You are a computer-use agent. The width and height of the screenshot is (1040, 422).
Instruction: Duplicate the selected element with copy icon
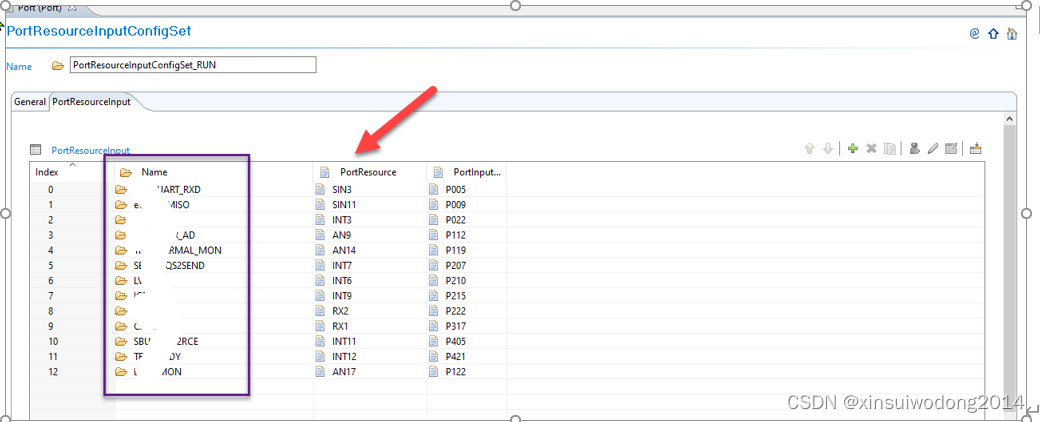click(890, 149)
